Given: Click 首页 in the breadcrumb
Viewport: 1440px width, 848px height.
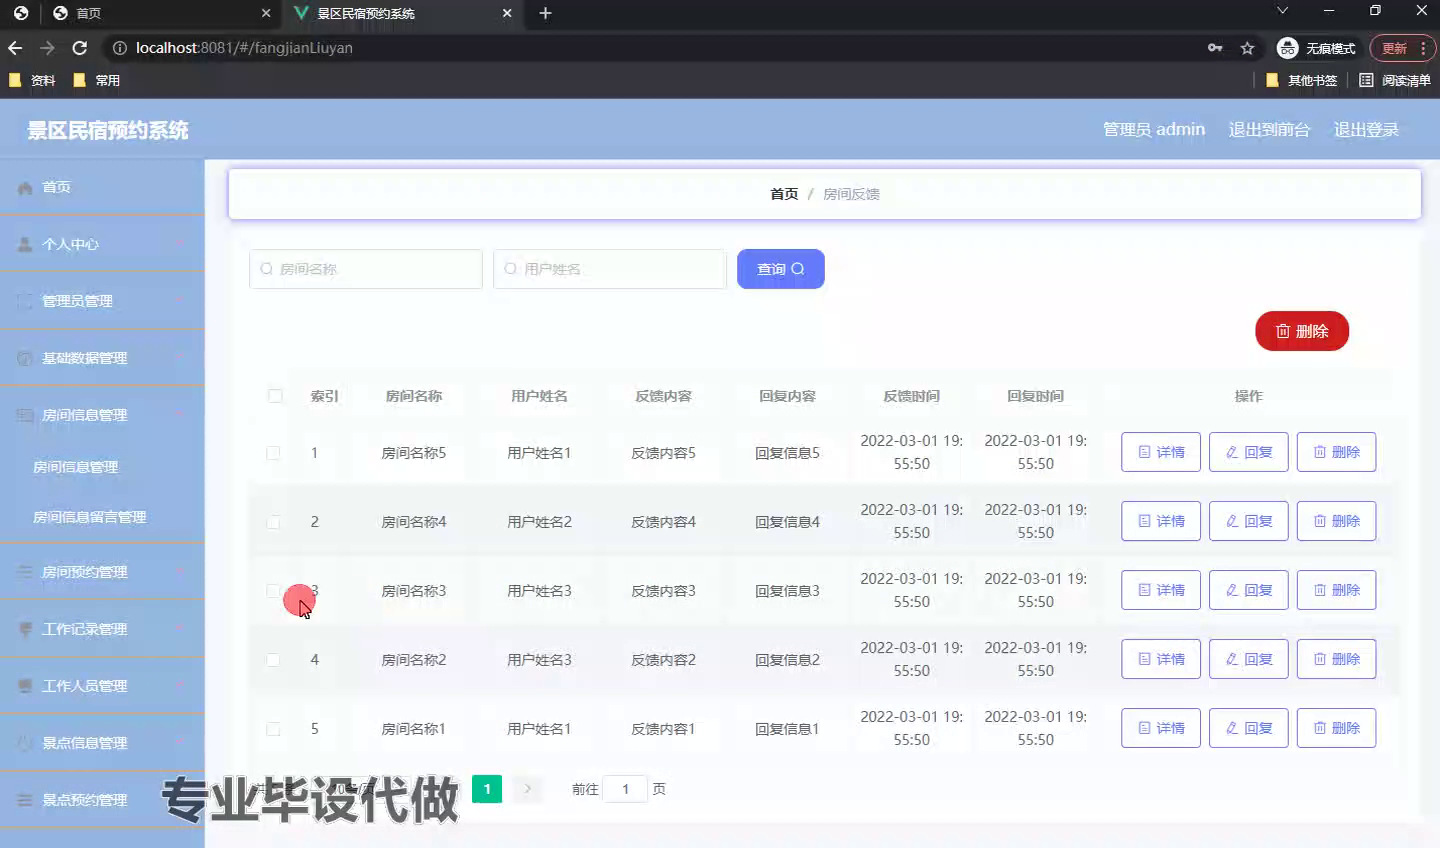Looking at the screenshot, I should [784, 194].
